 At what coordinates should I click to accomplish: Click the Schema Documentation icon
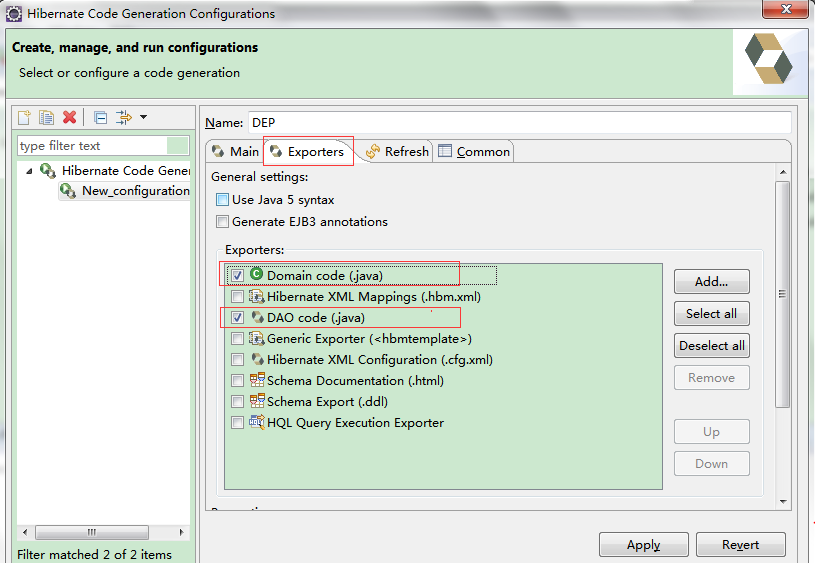coord(257,380)
